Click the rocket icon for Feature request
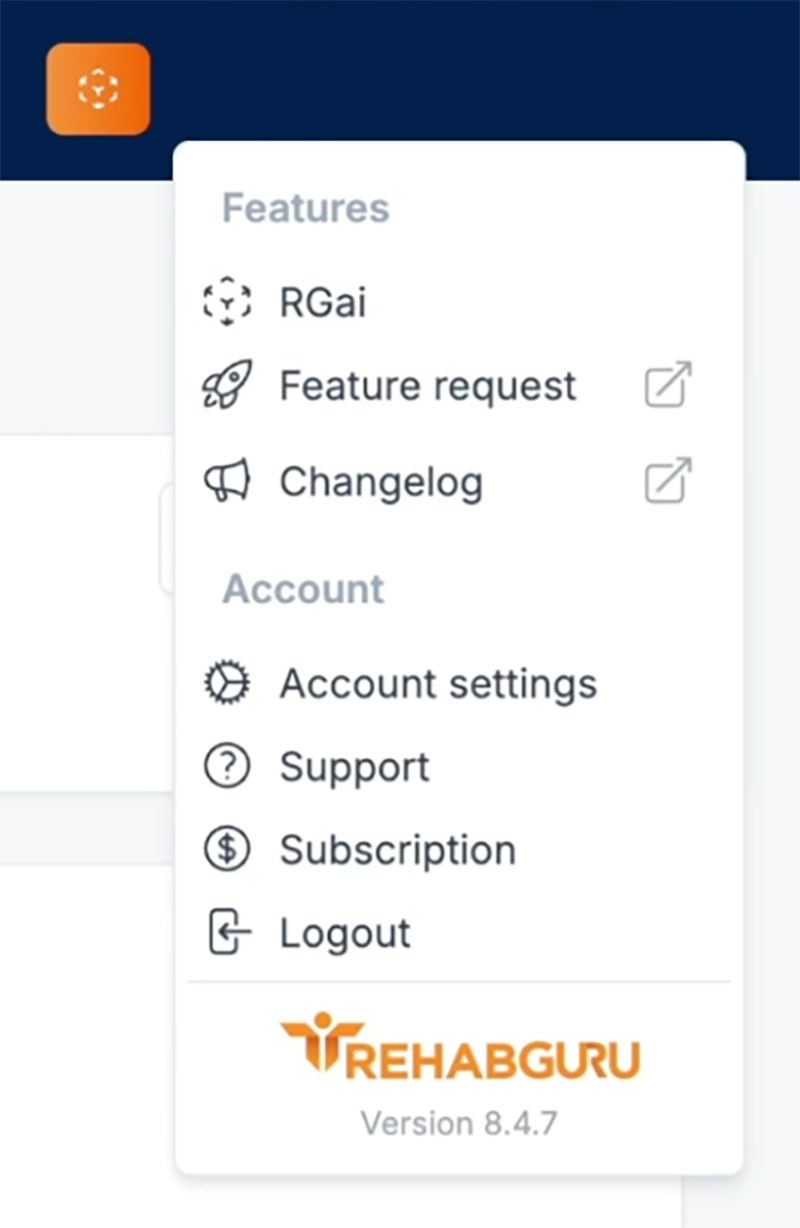 (x=227, y=385)
